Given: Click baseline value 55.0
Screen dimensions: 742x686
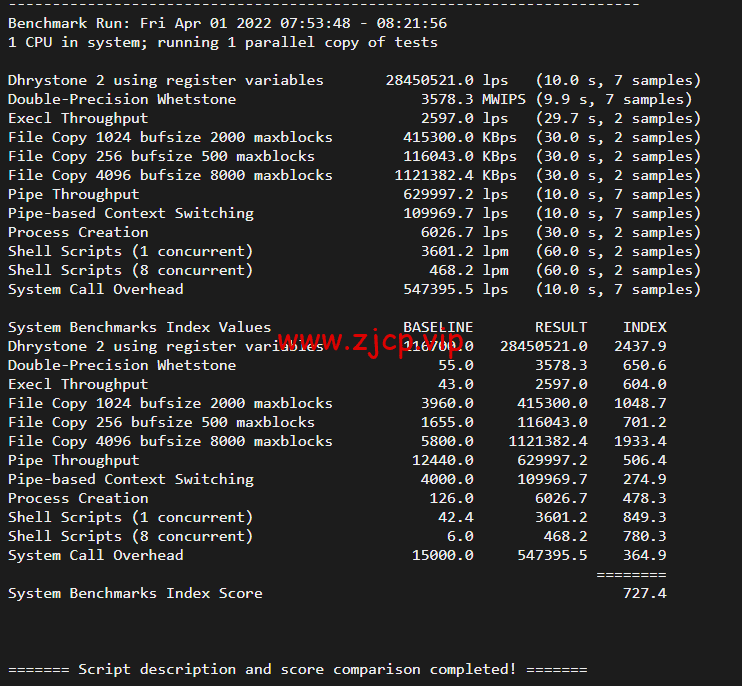Looking at the screenshot, I should (456, 365).
